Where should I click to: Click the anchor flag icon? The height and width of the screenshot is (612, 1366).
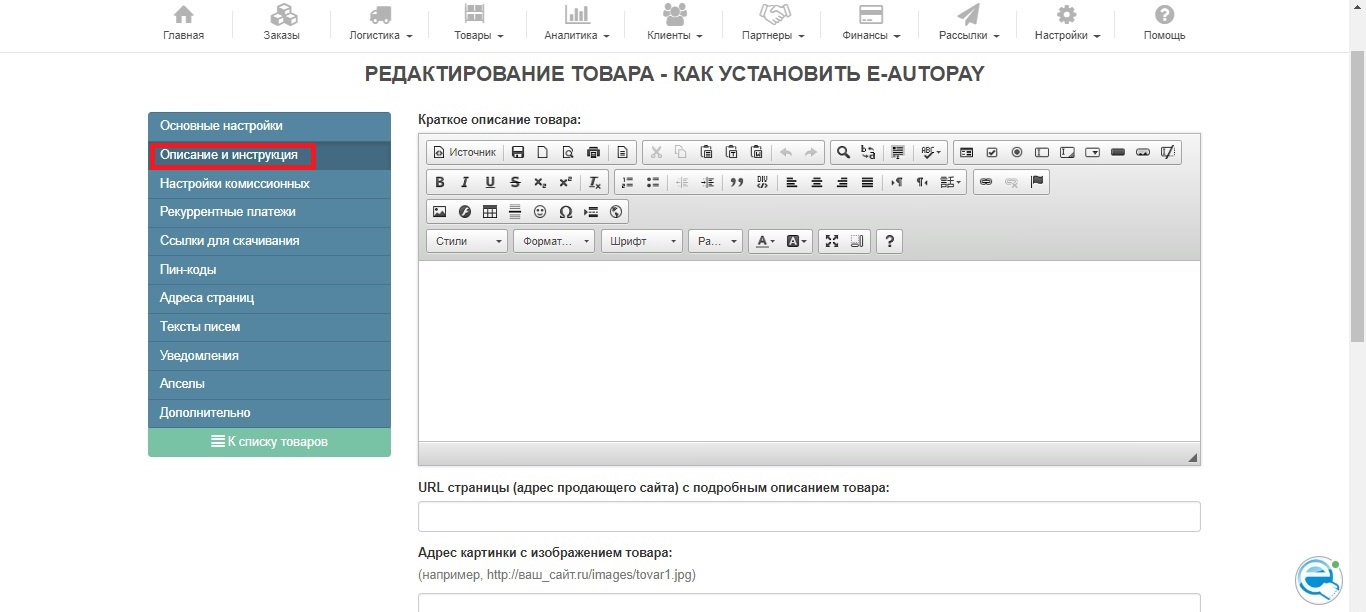click(1036, 182)
